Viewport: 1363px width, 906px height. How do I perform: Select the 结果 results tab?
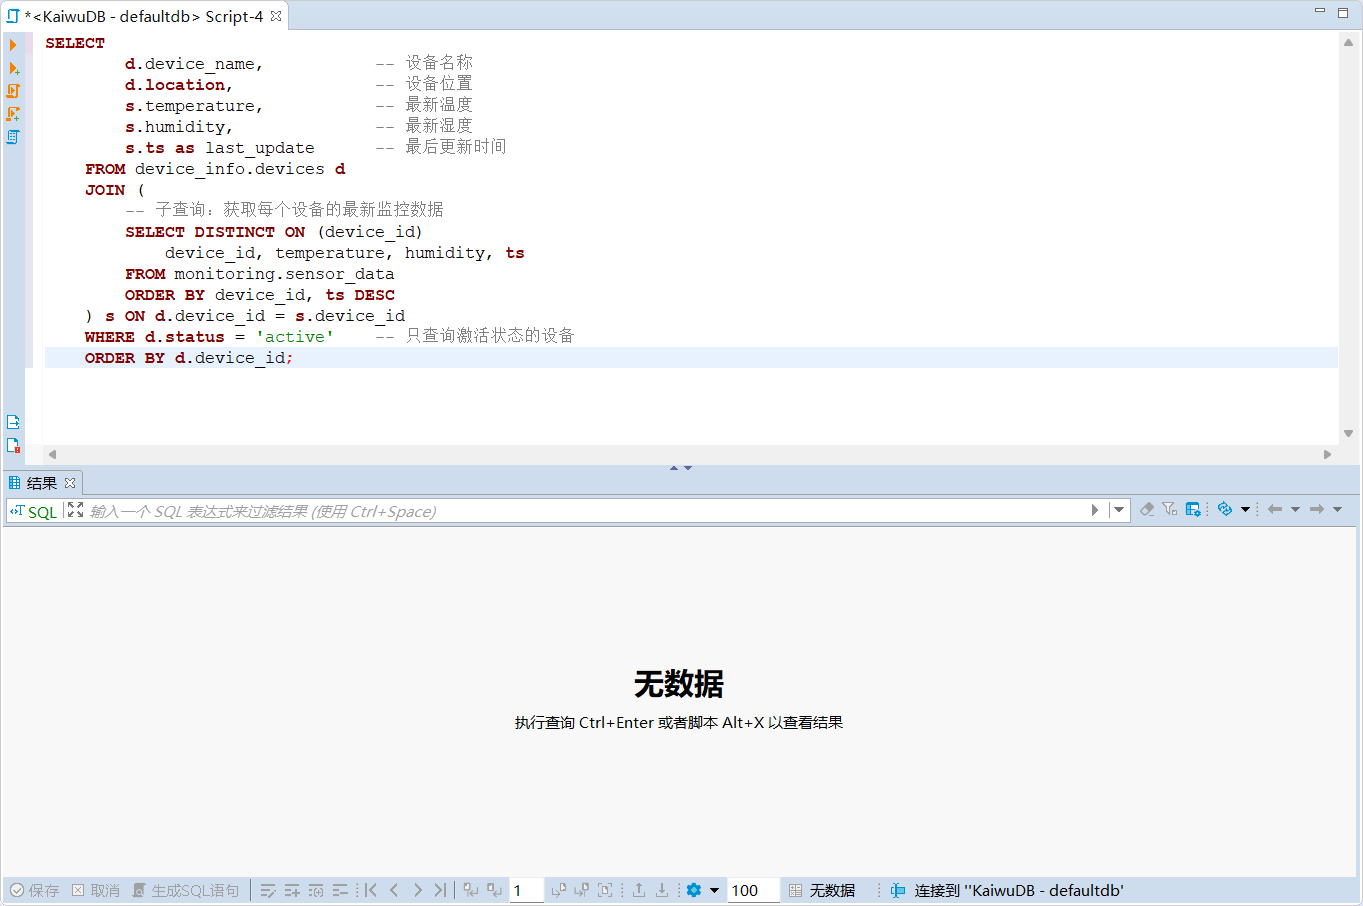tap(41, 483)
